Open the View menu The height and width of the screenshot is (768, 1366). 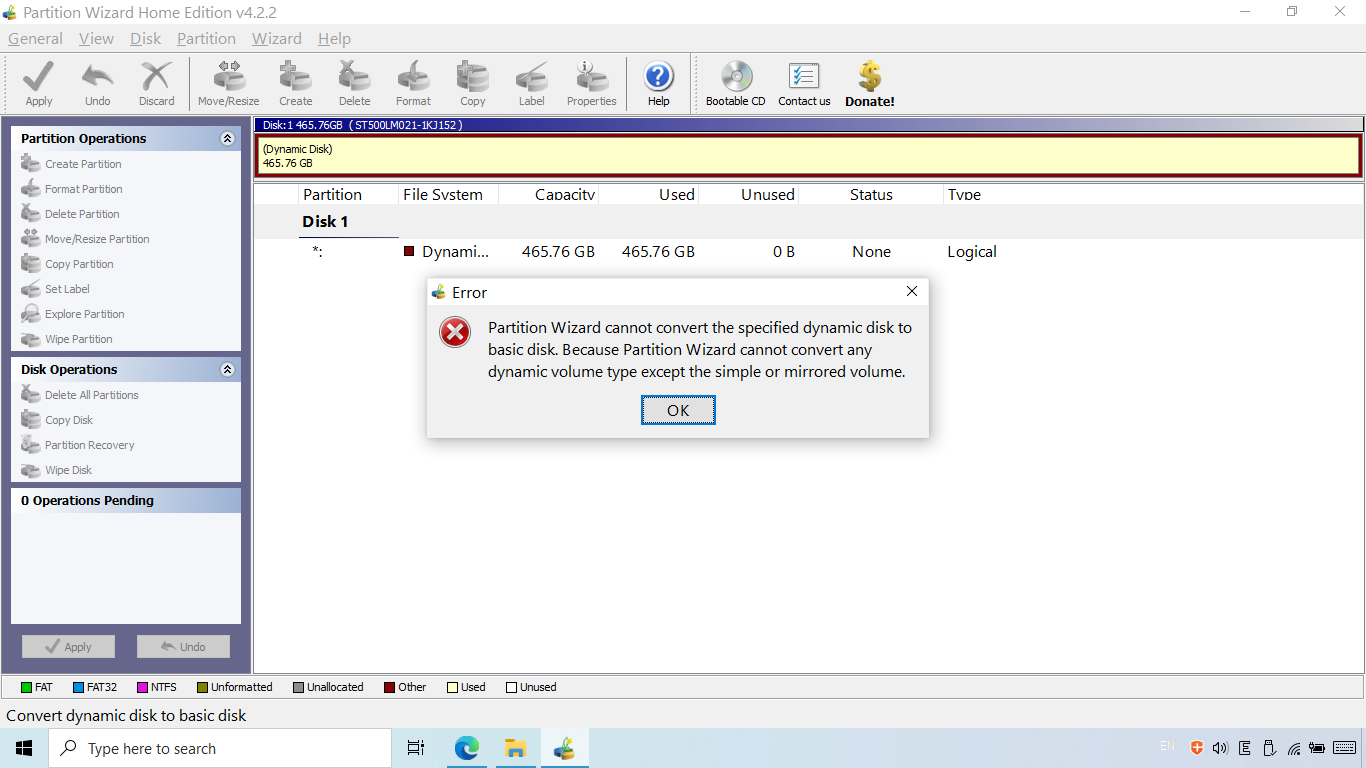pyautogui.click(x=96, y=39)
